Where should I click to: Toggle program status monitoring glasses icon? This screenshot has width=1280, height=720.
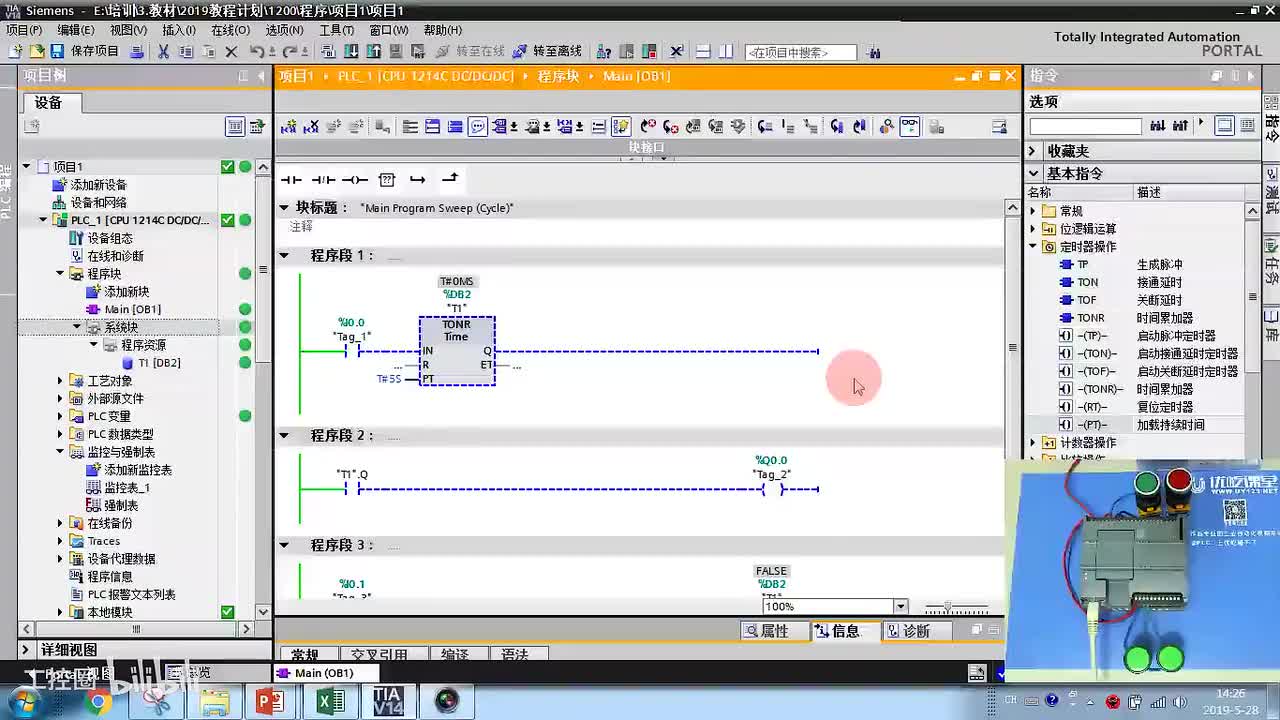point(909,126)
